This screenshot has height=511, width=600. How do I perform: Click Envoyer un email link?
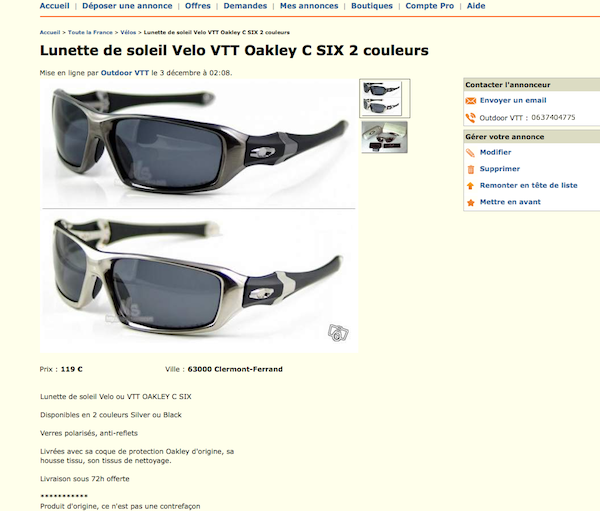click(x=513, y=100)
